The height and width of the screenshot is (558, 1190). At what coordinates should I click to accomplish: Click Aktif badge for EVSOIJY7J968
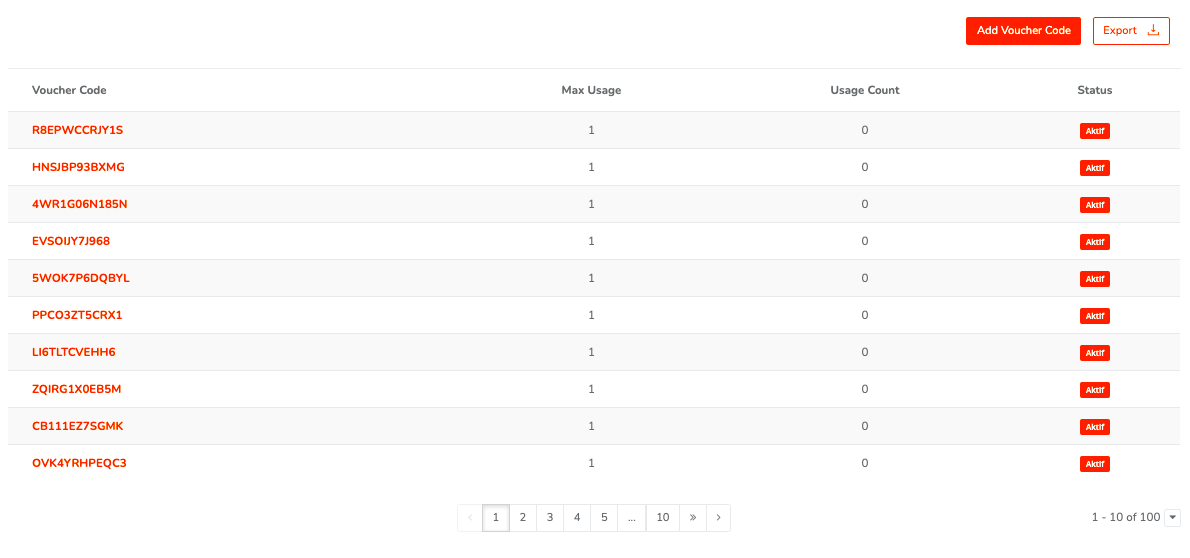click(x=1094, y=242)
